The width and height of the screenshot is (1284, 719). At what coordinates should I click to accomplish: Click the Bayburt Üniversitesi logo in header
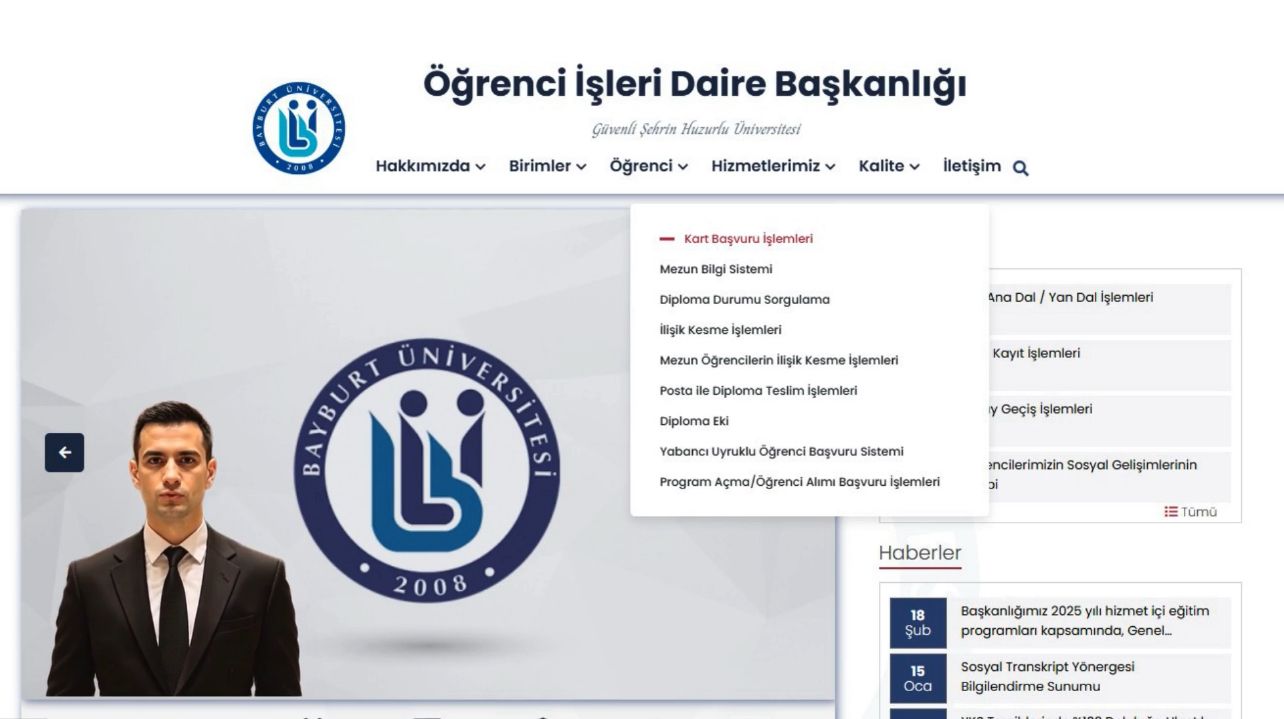coord(298,128)
